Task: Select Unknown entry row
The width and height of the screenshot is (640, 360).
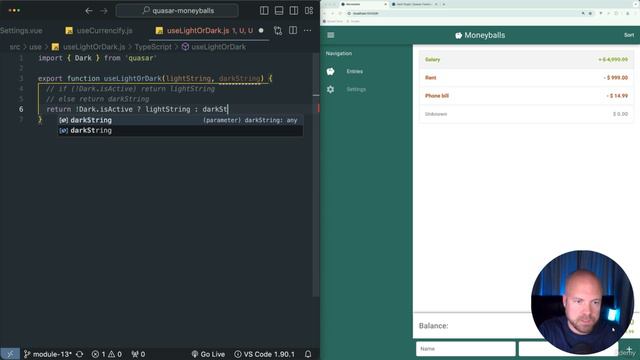Action: pos(526,114)
